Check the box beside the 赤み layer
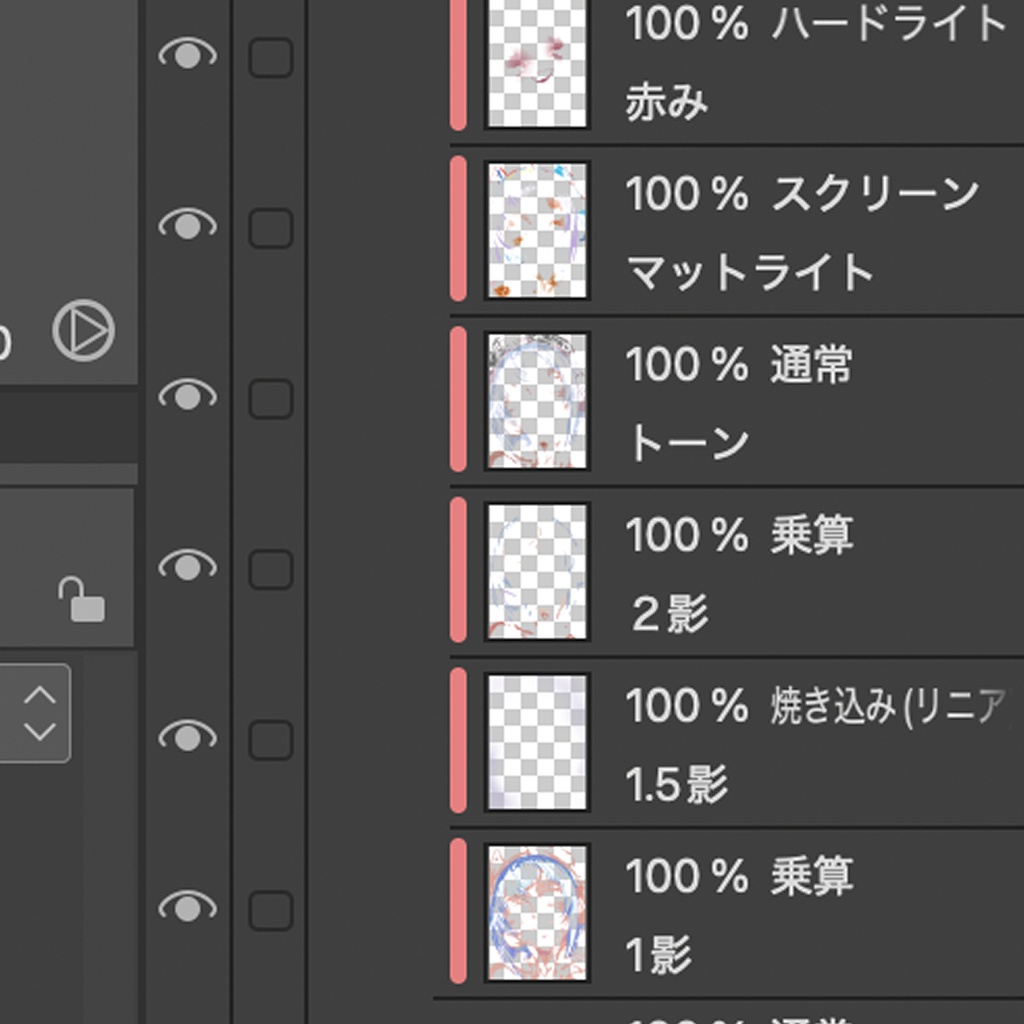Screen dimensions: 1024x1024 pos(270,58)
